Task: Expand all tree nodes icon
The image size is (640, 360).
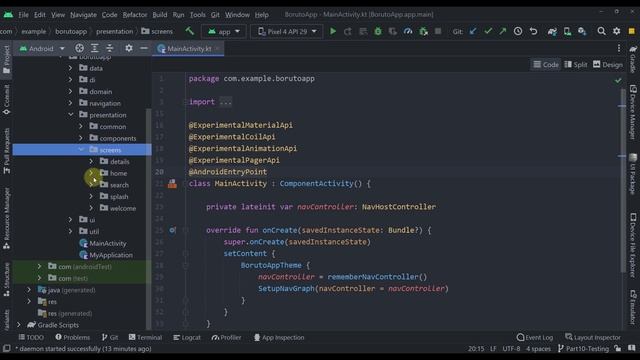Action: pos(94,49)
